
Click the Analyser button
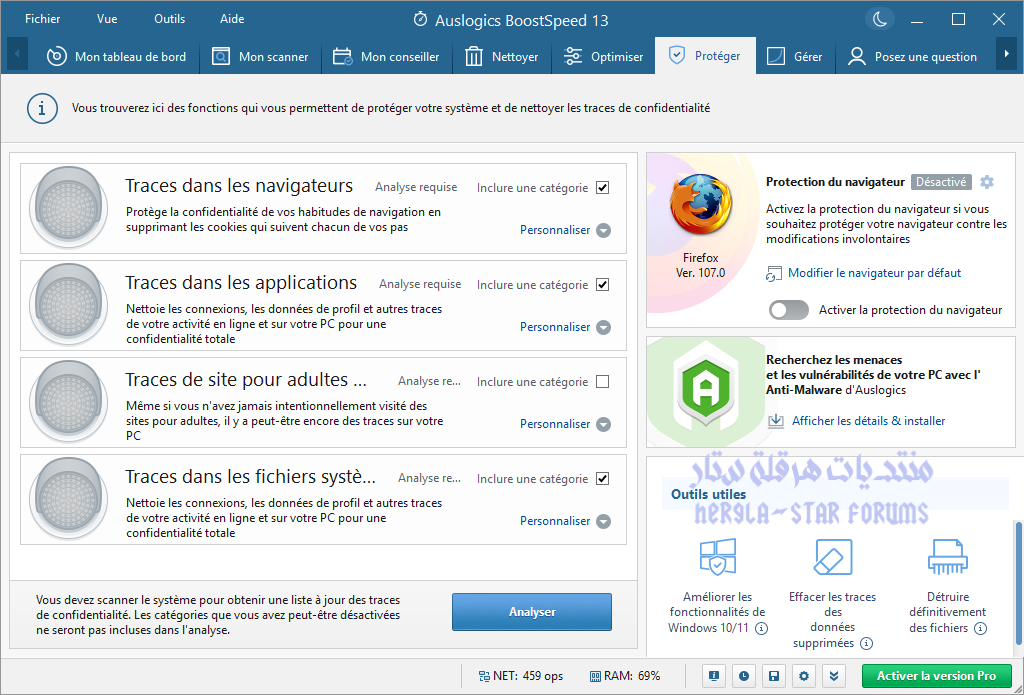[x=532, y=612]
